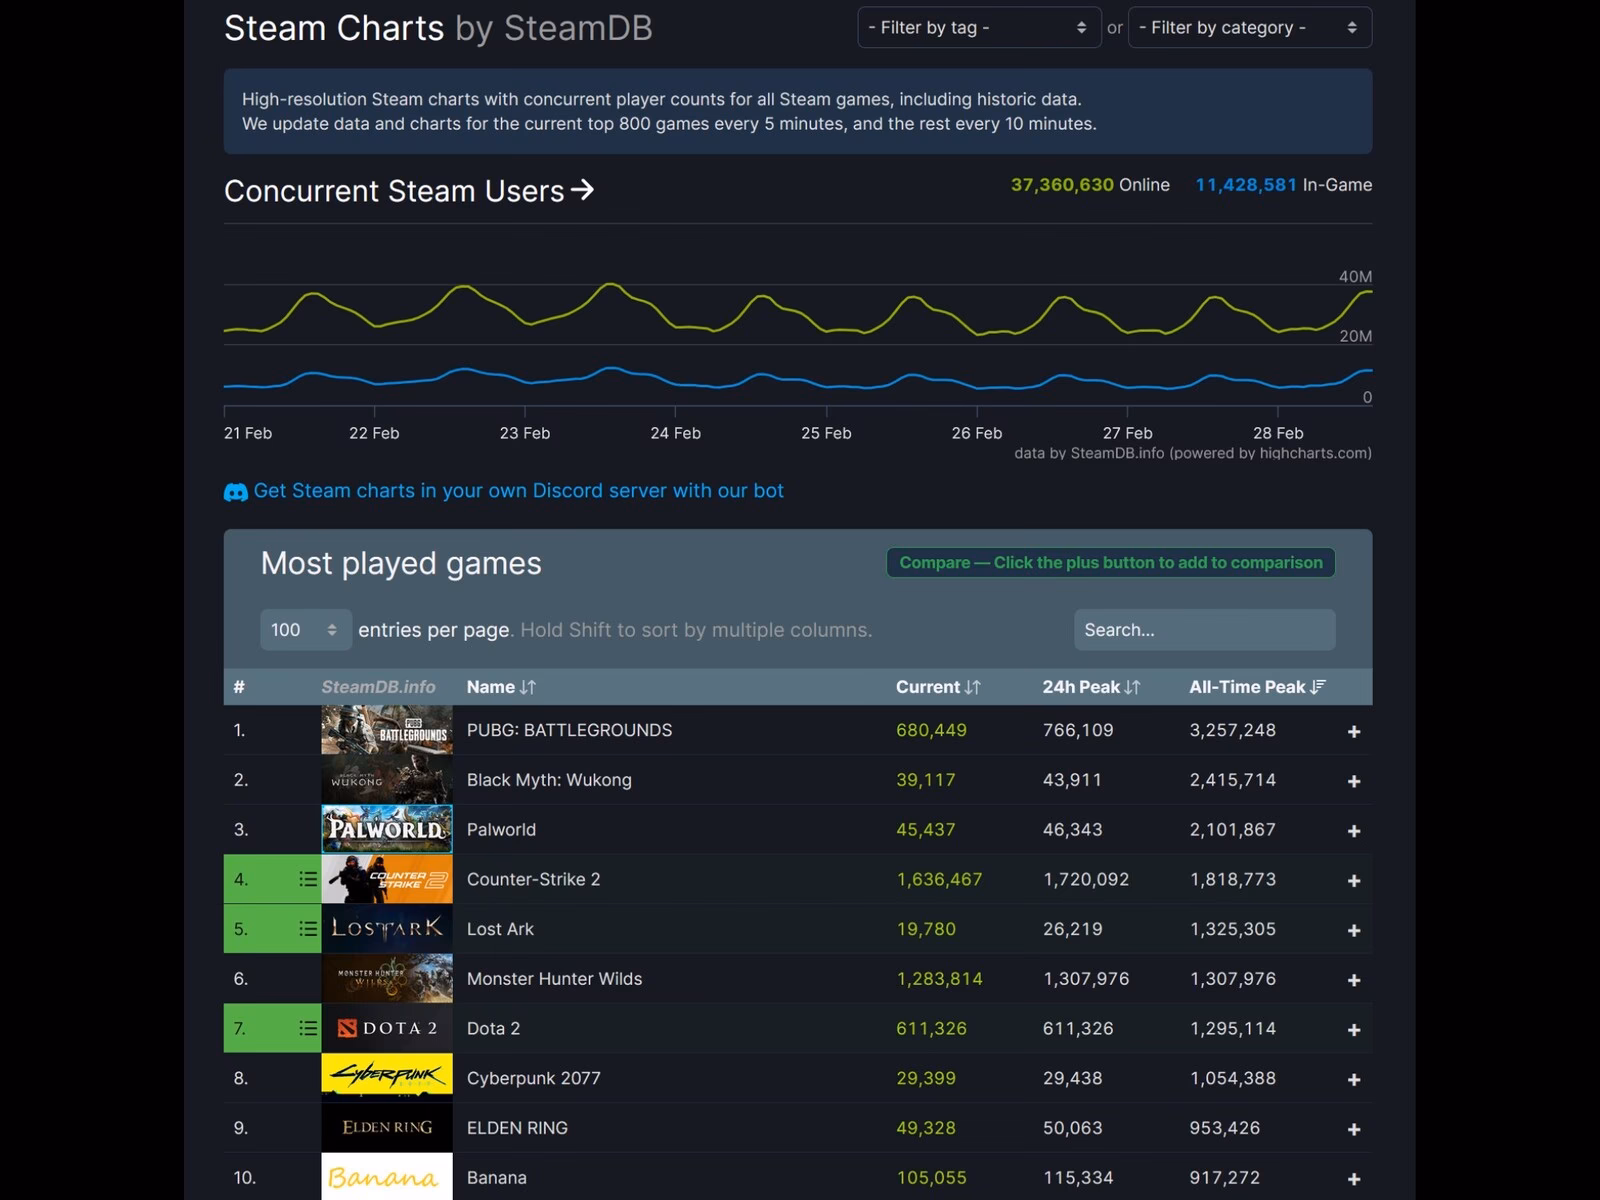Click the plus icon in Lost Ark row

(1354, 930)
